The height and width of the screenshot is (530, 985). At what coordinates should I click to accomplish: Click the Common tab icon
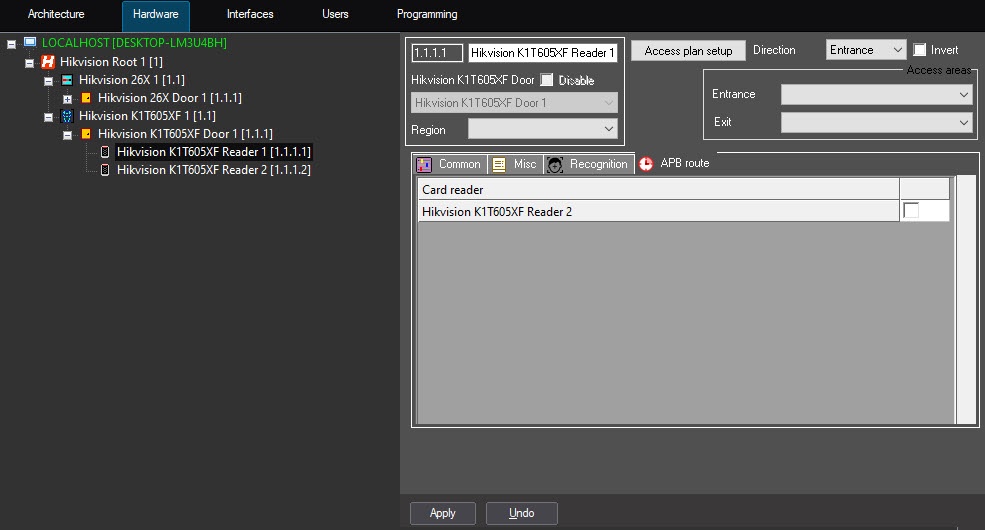pos(424,165)
